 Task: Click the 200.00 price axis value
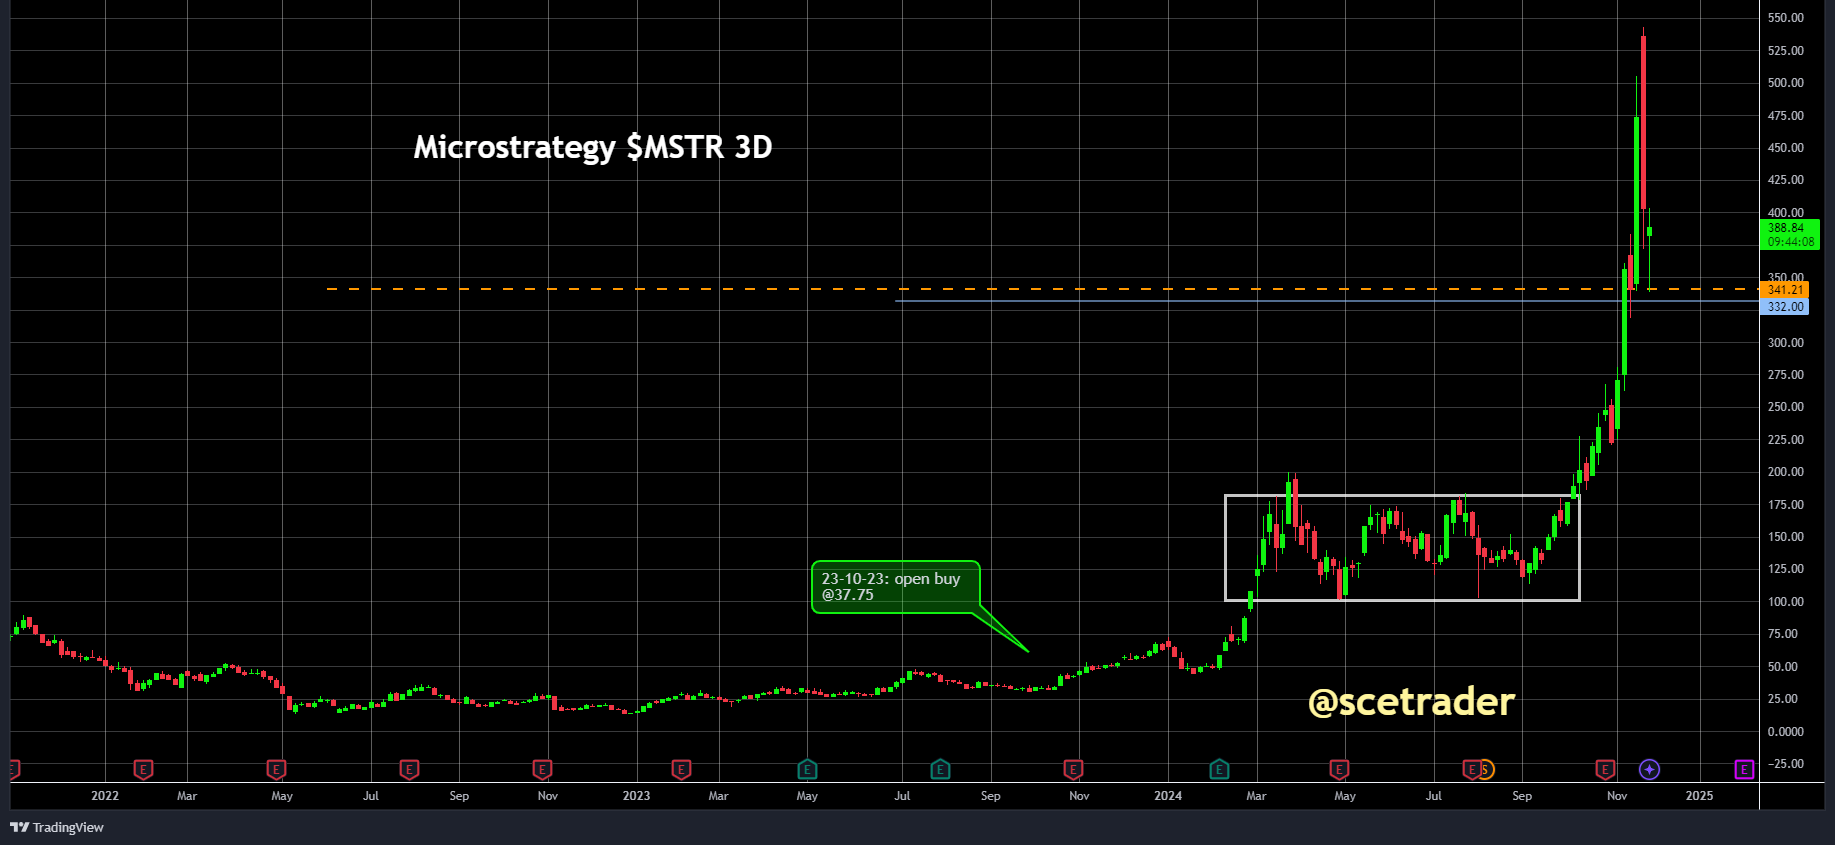click(1785, 472)
